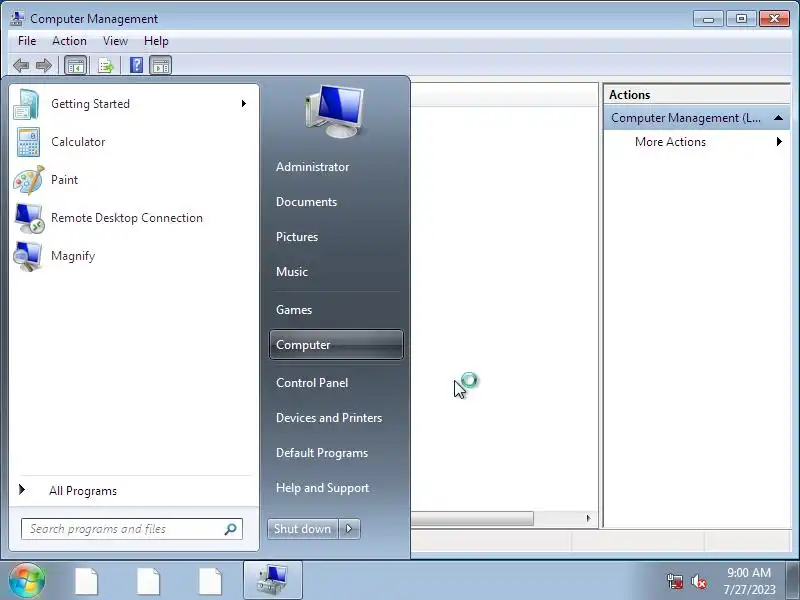Click the computer user picture in Start menu
The height and width of the screenshot is (600, 800).
pyautogui.click(x=335, y=112)
